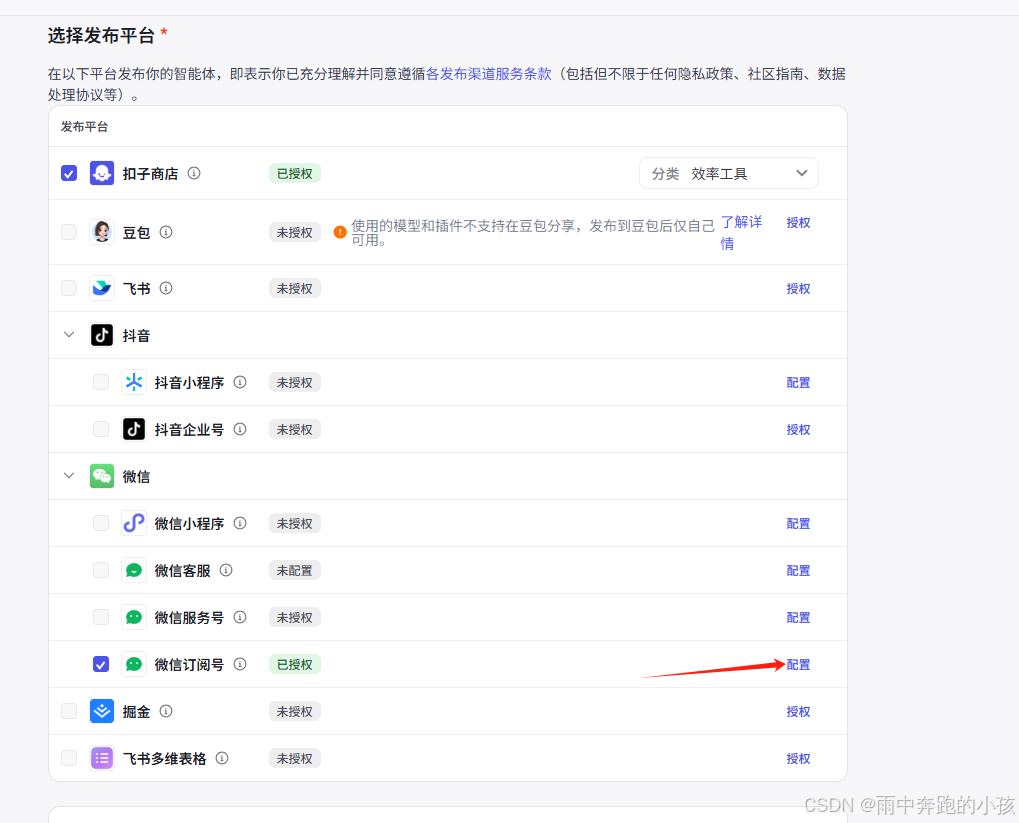This screenshot has width=1019, height=823.
Task: Click 授权 for 飞书多维表格
Action: pyautogui.click(x=798, y=758)
